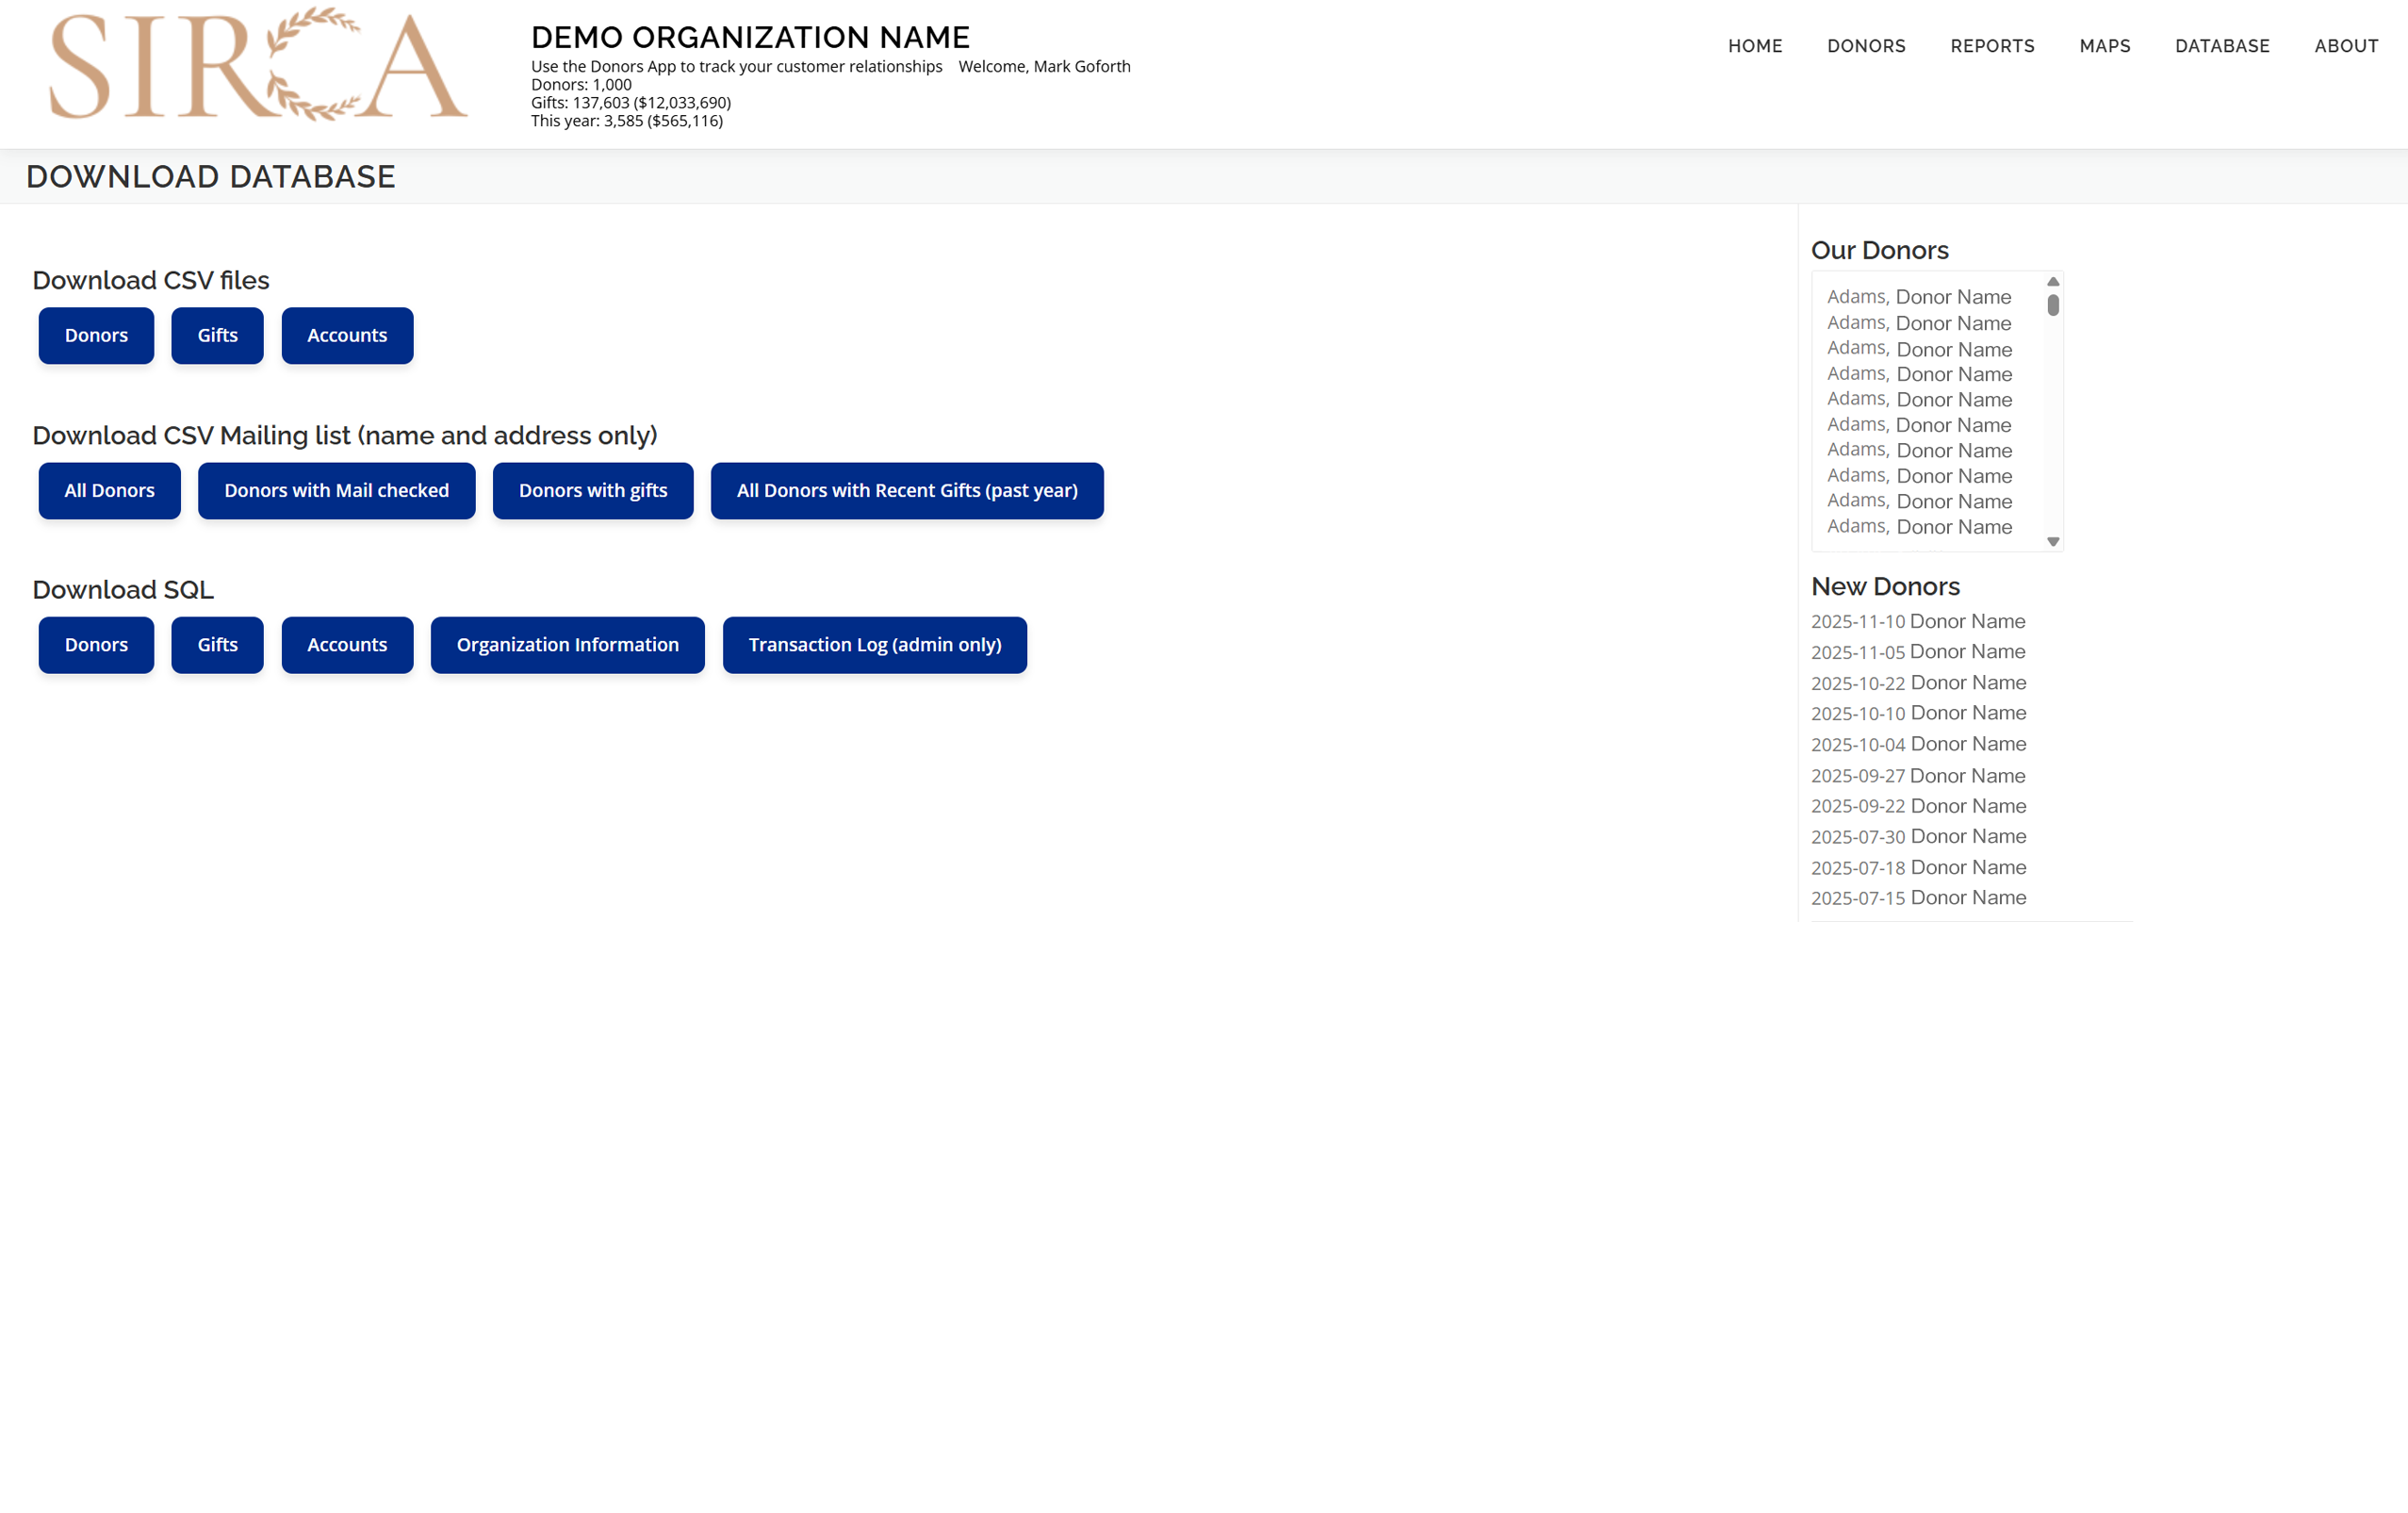Image resolution: width=2408 pixels, height=1513 pixels.
Task: Select first Adams donor in list
Action: tap(1918, 297)
